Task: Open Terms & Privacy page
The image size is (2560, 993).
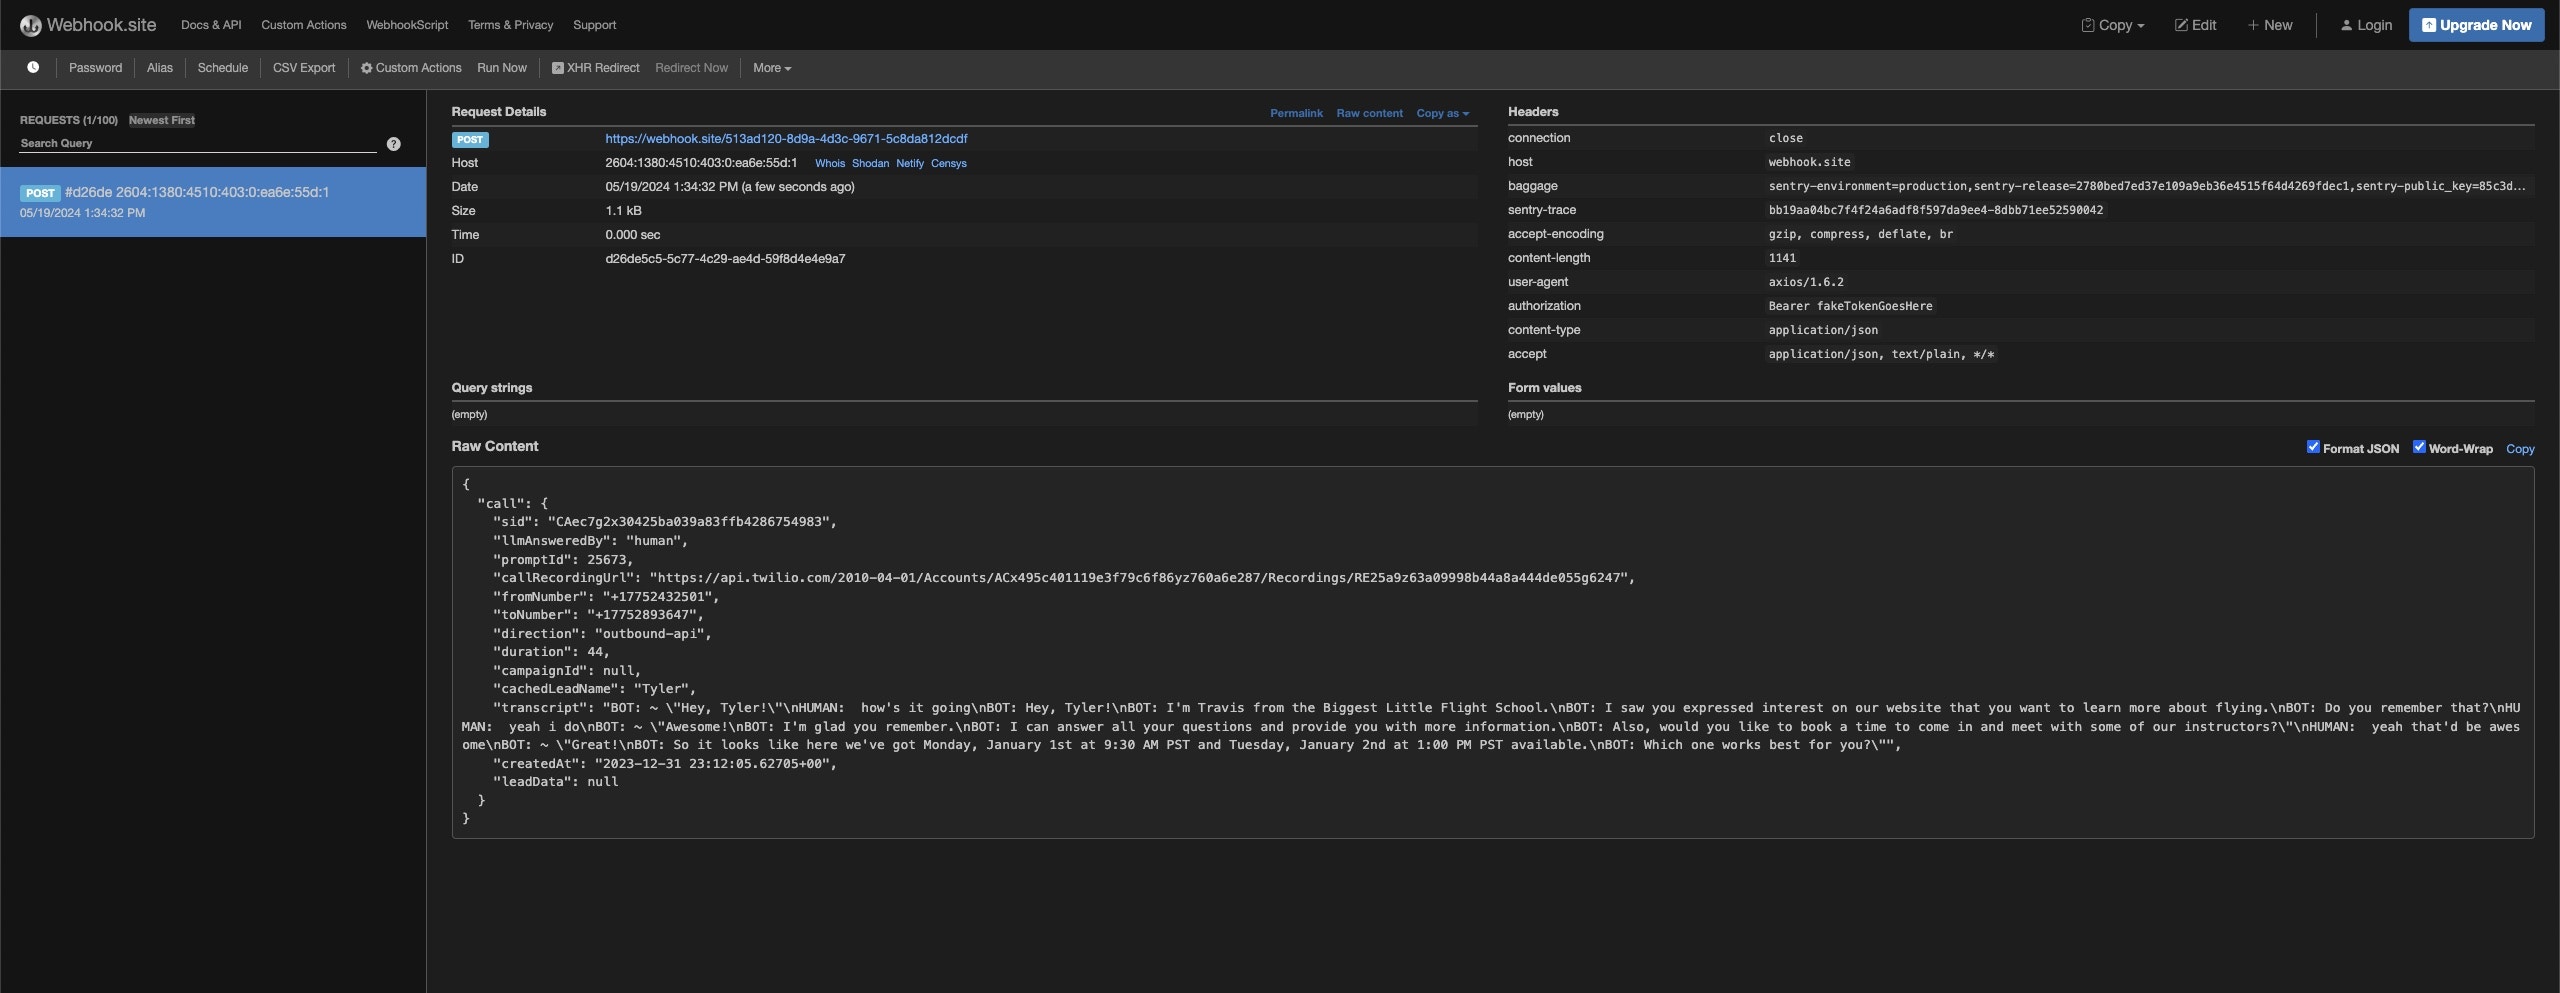Action: (510, 25)
